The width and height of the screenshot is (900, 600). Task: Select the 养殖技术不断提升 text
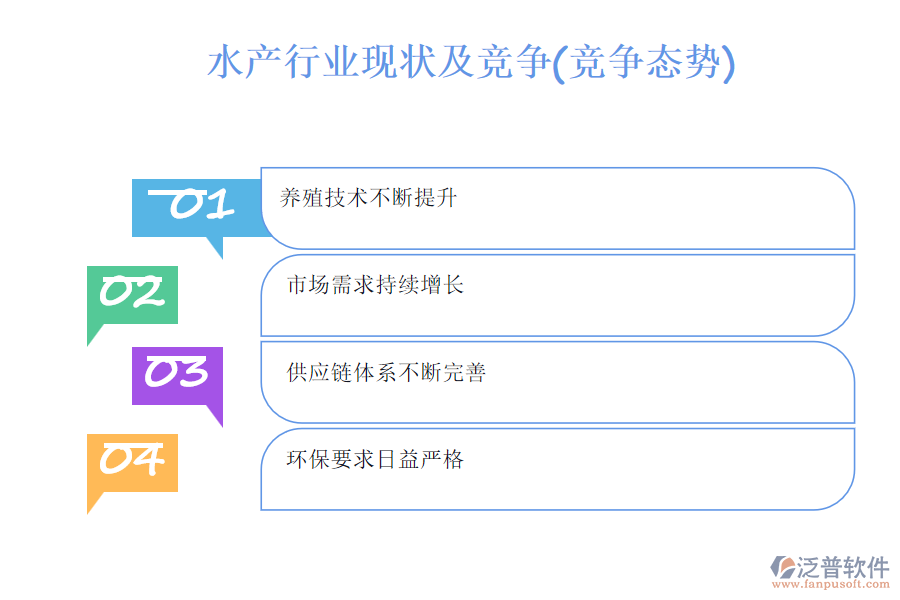(368, 198)
